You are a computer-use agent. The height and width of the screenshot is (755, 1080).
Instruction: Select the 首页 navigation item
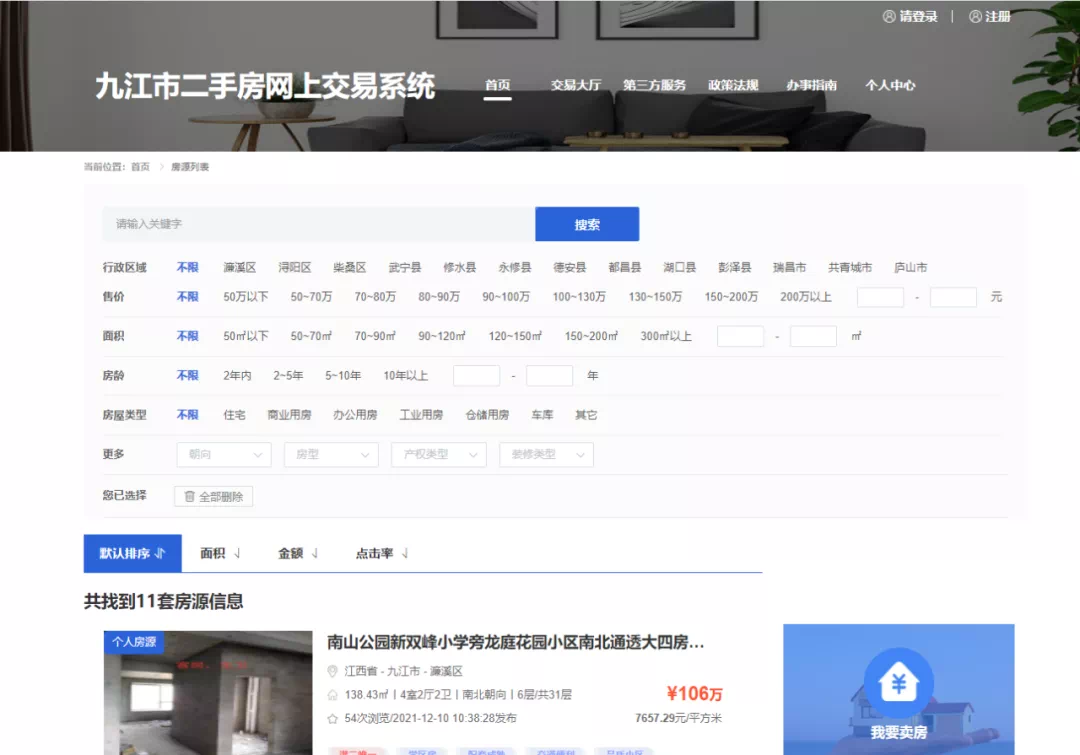coord(497,85)
